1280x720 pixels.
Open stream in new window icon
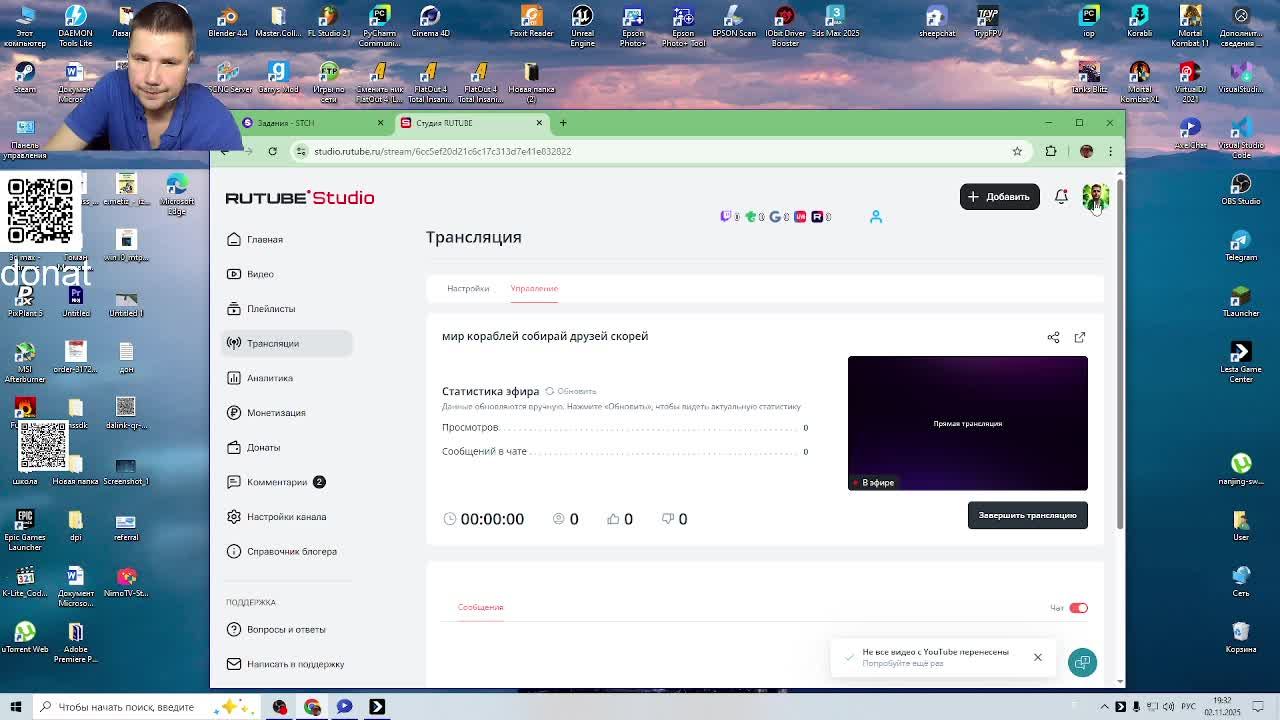(x=1079, y=337)
